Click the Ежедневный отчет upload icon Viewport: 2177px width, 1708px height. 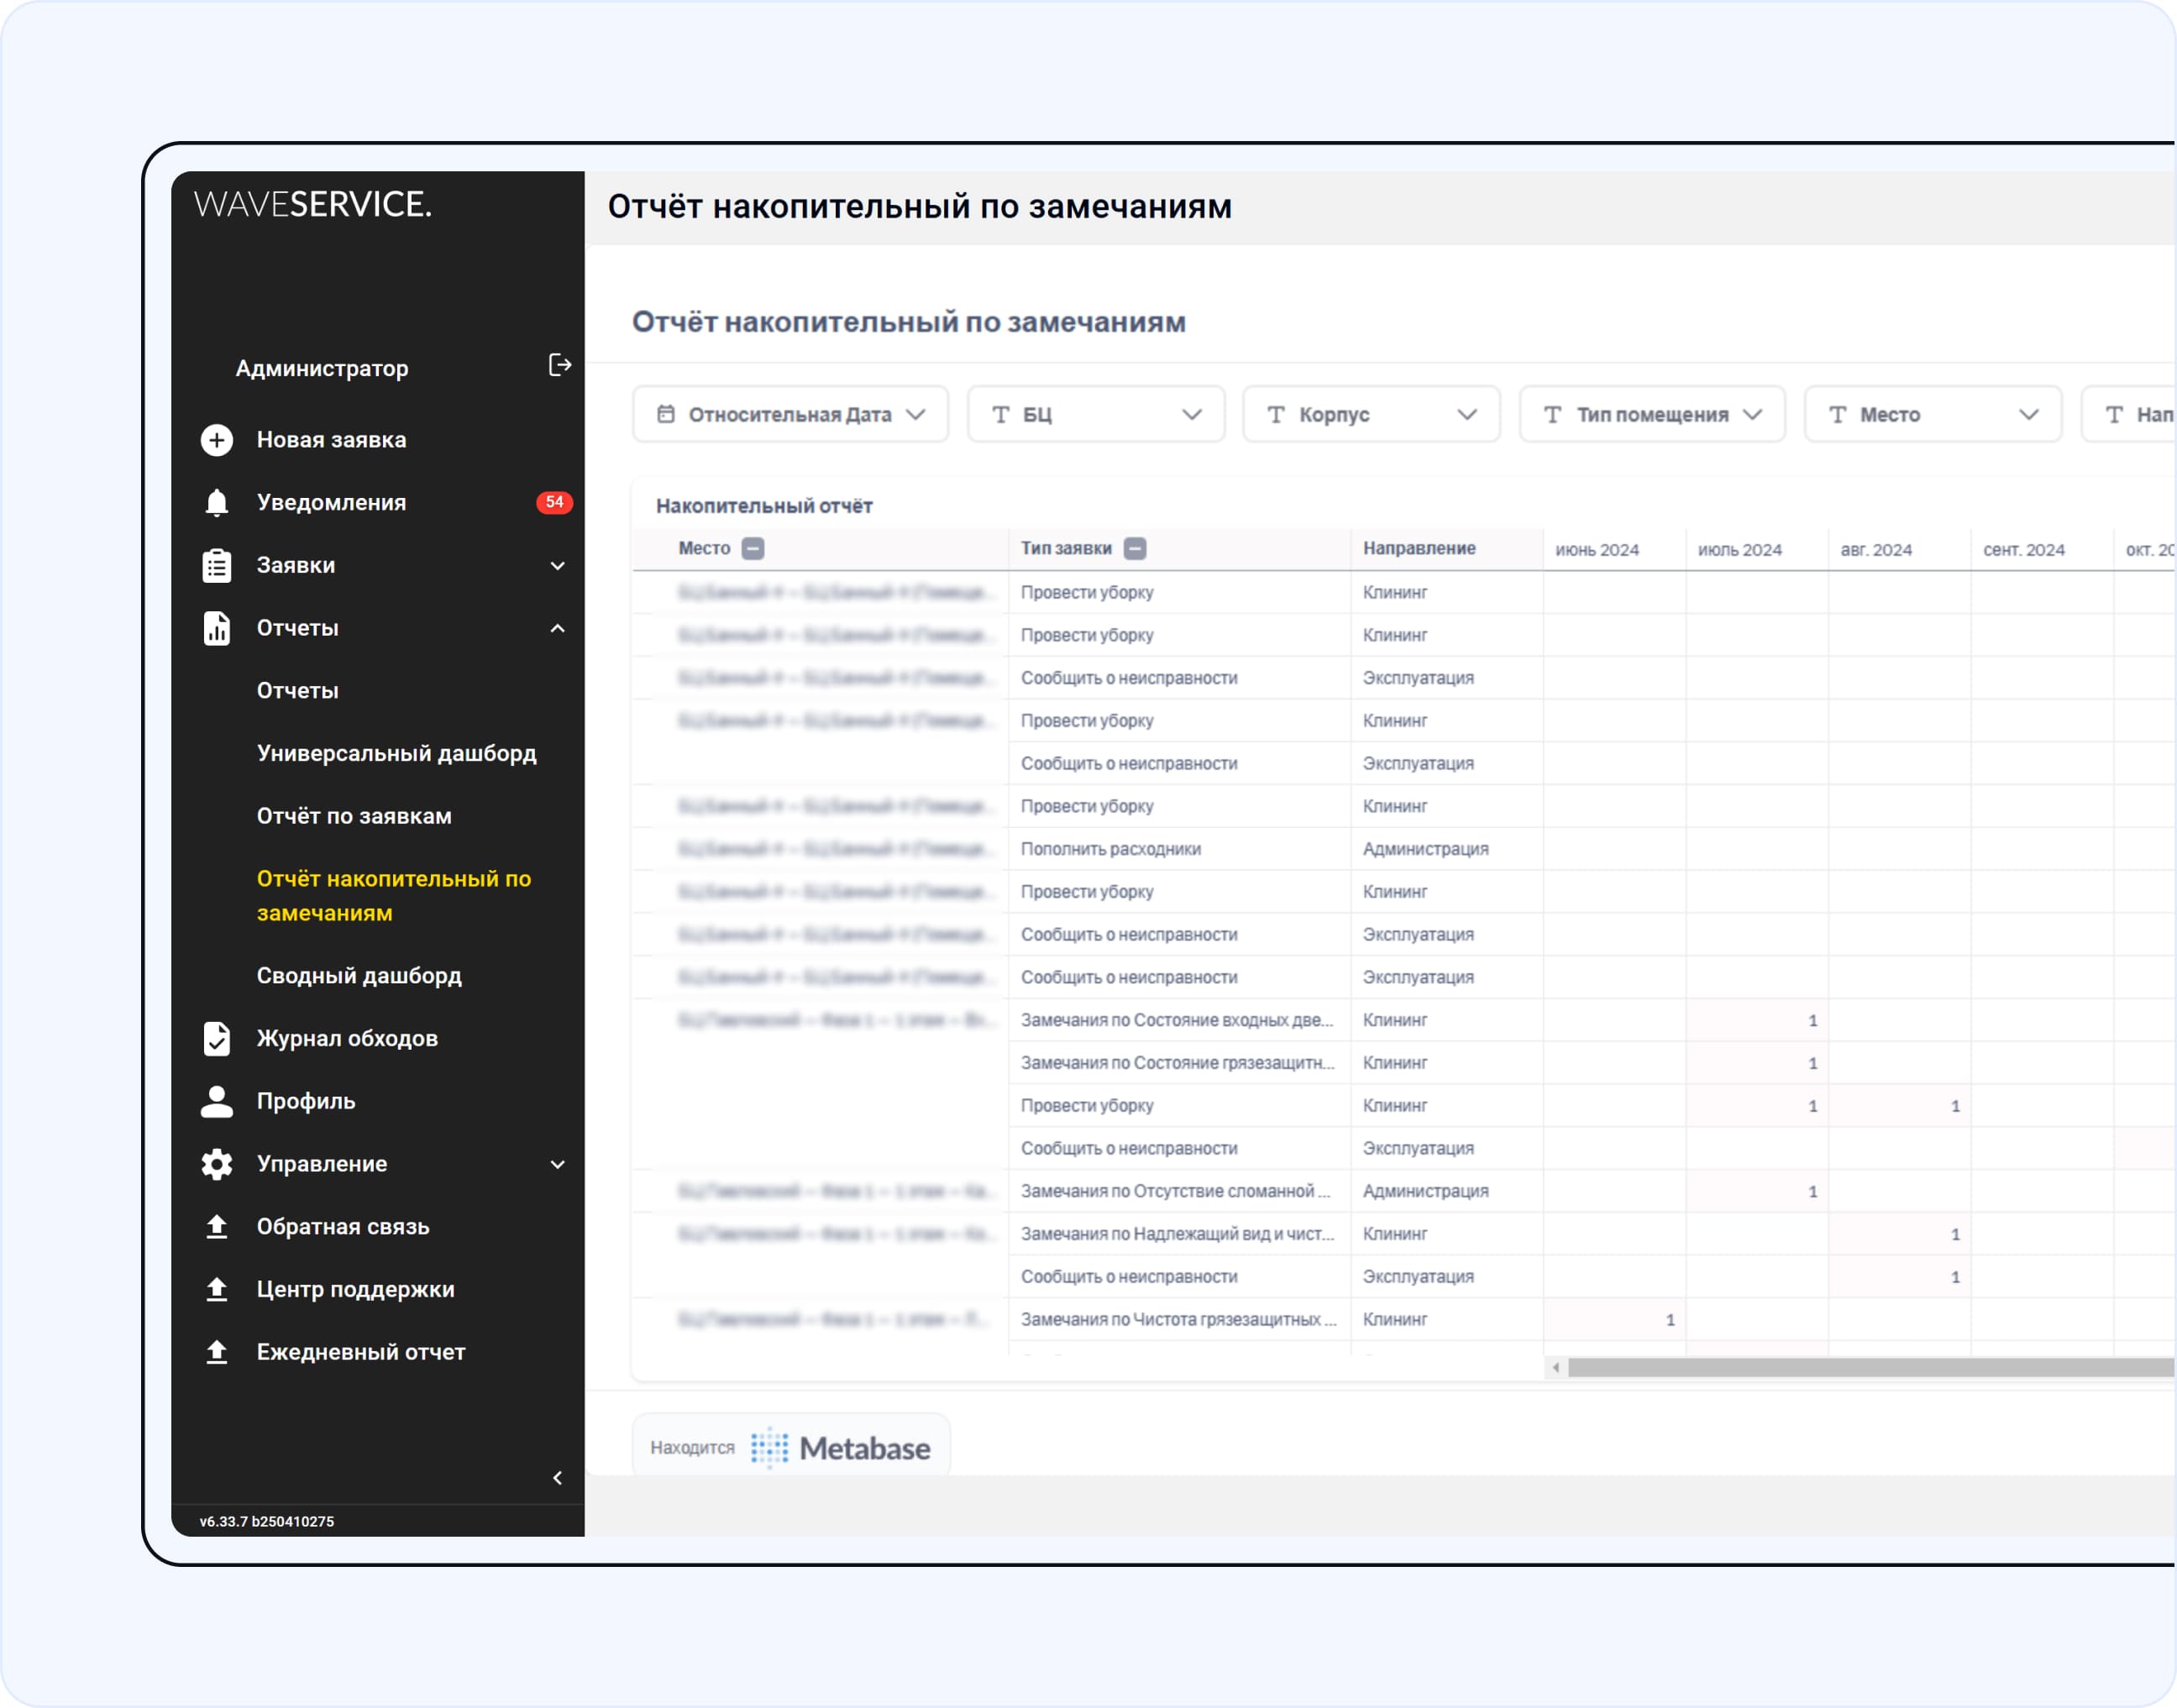(217, 1351)
